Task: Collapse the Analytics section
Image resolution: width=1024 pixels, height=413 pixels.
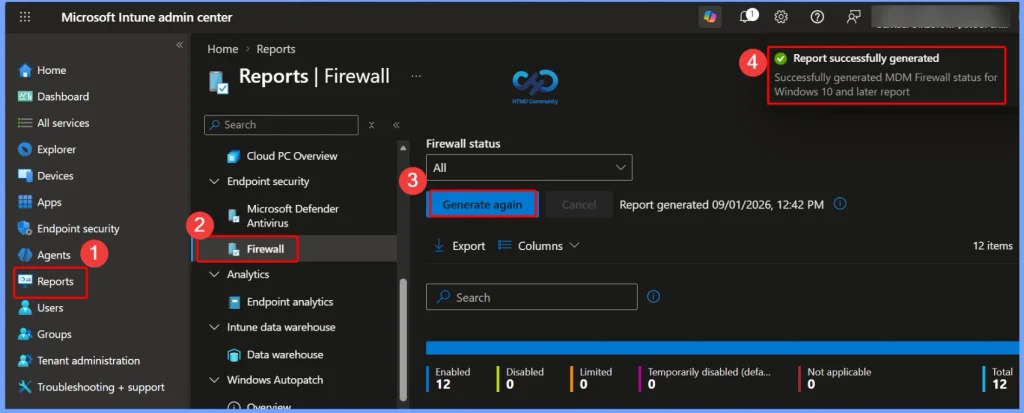Action: coord(214,274)
